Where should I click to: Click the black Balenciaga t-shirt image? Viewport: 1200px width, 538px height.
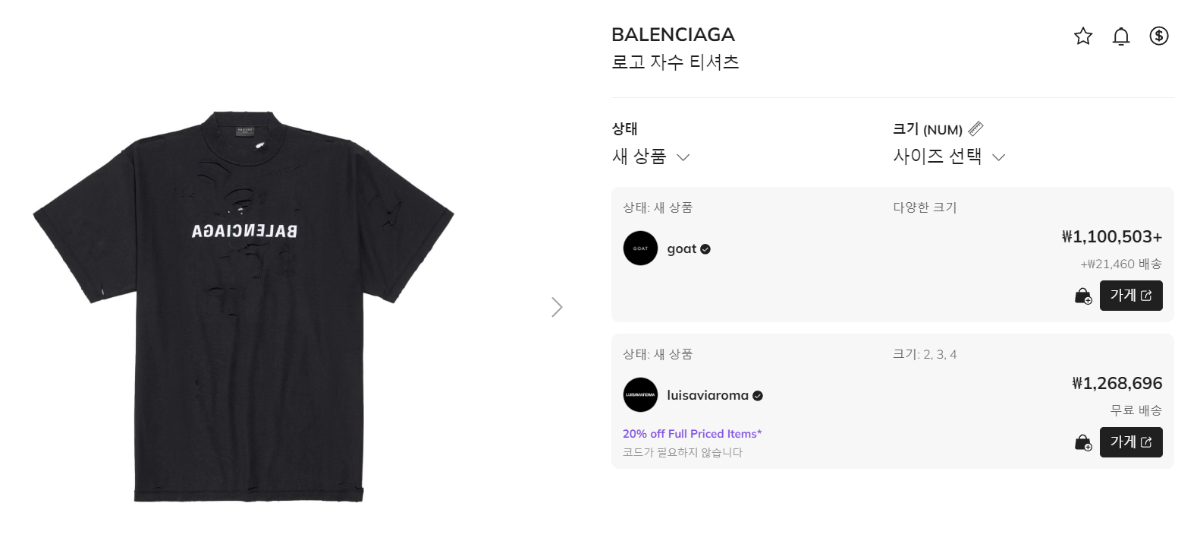click(x=244, y=305)
